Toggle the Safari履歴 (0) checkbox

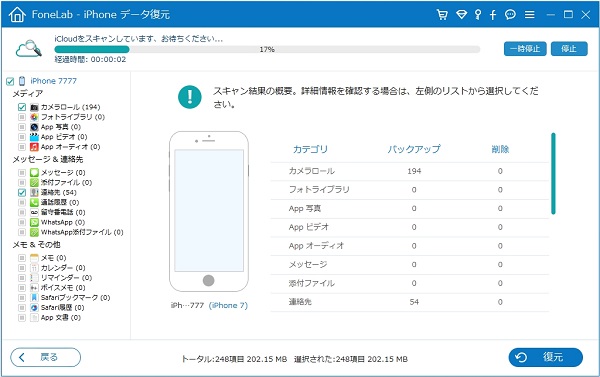[x=22, y=308]
